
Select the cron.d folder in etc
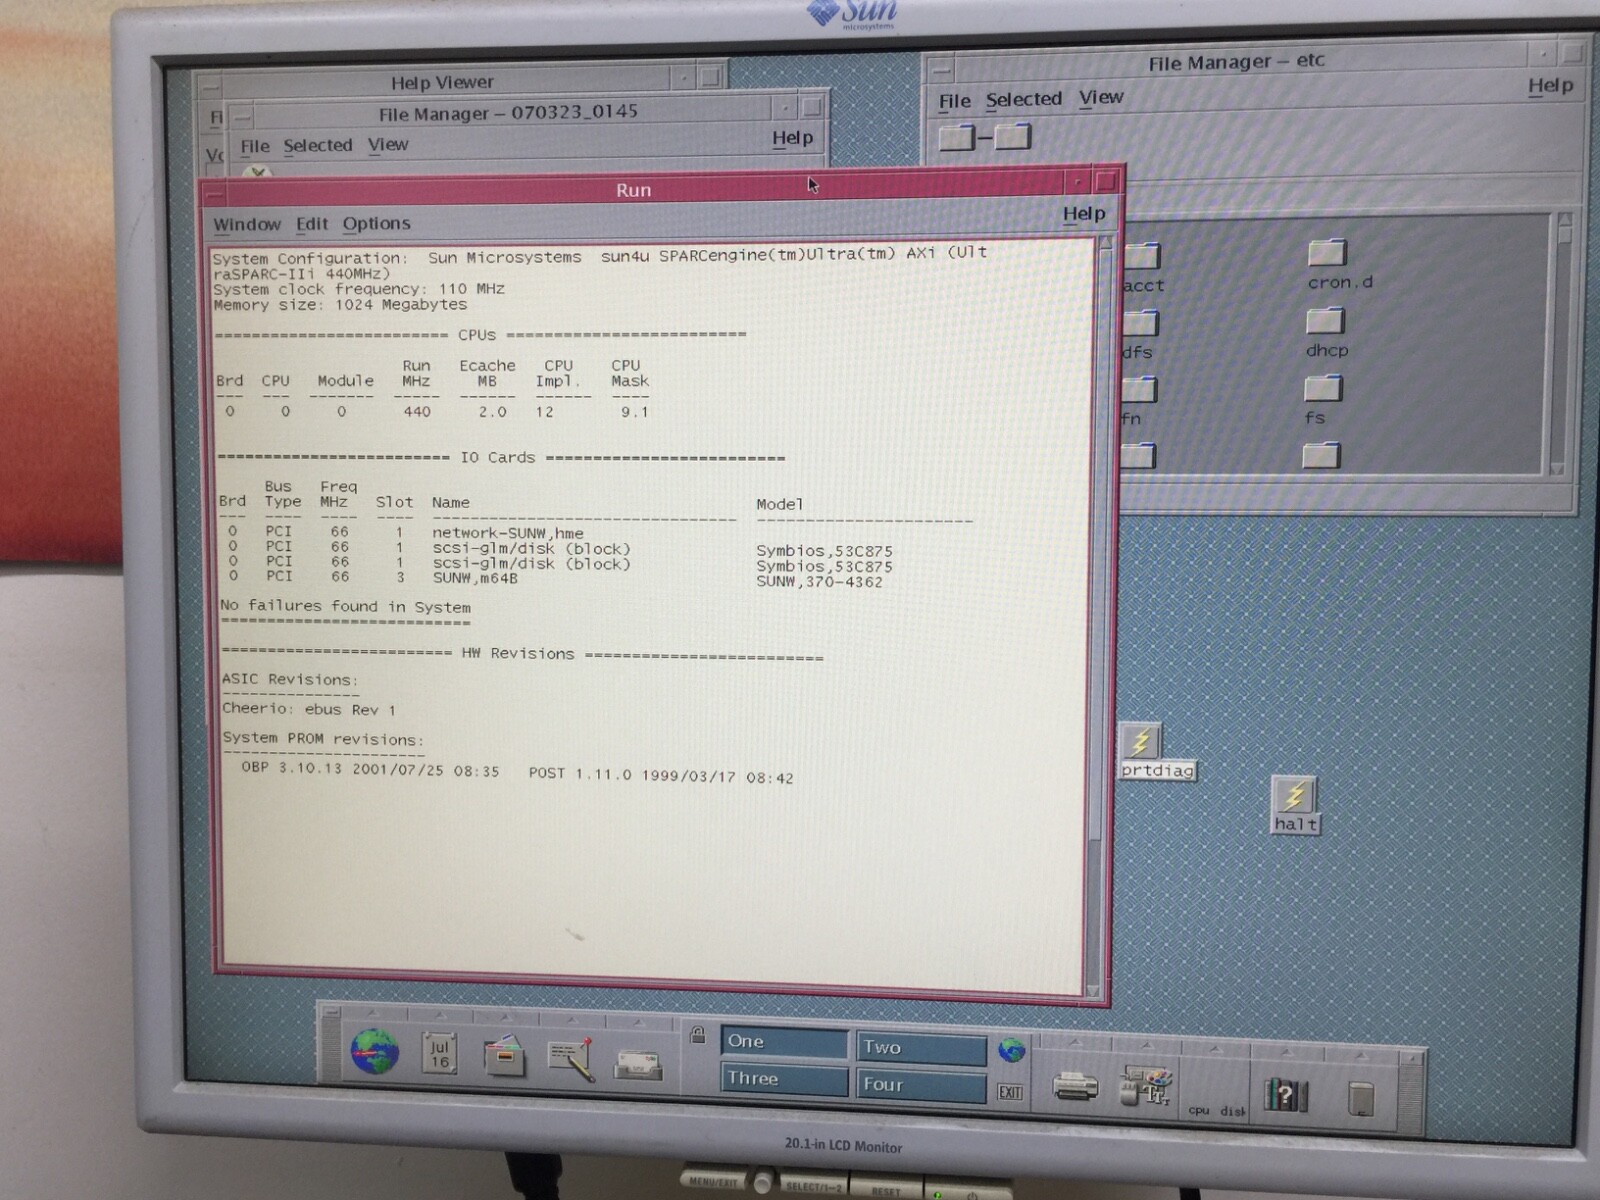coord(1339,265)
